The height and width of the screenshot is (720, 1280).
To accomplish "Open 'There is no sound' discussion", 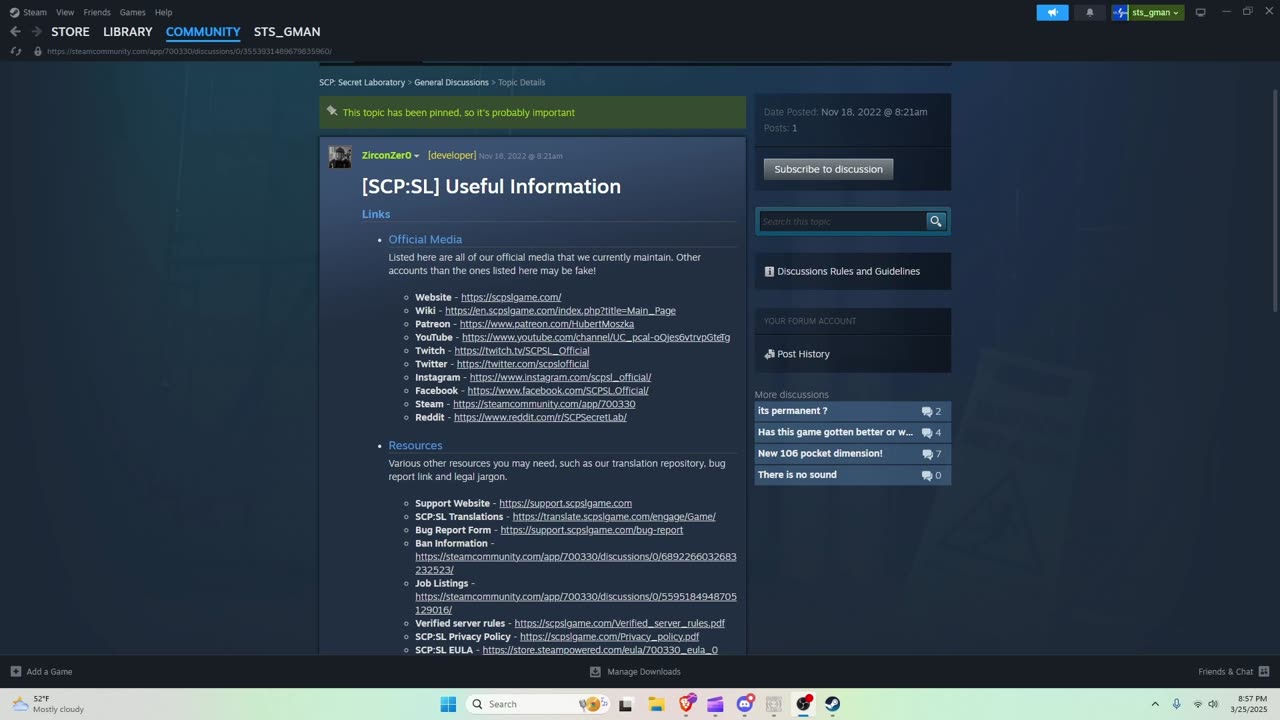I will 852,475.
